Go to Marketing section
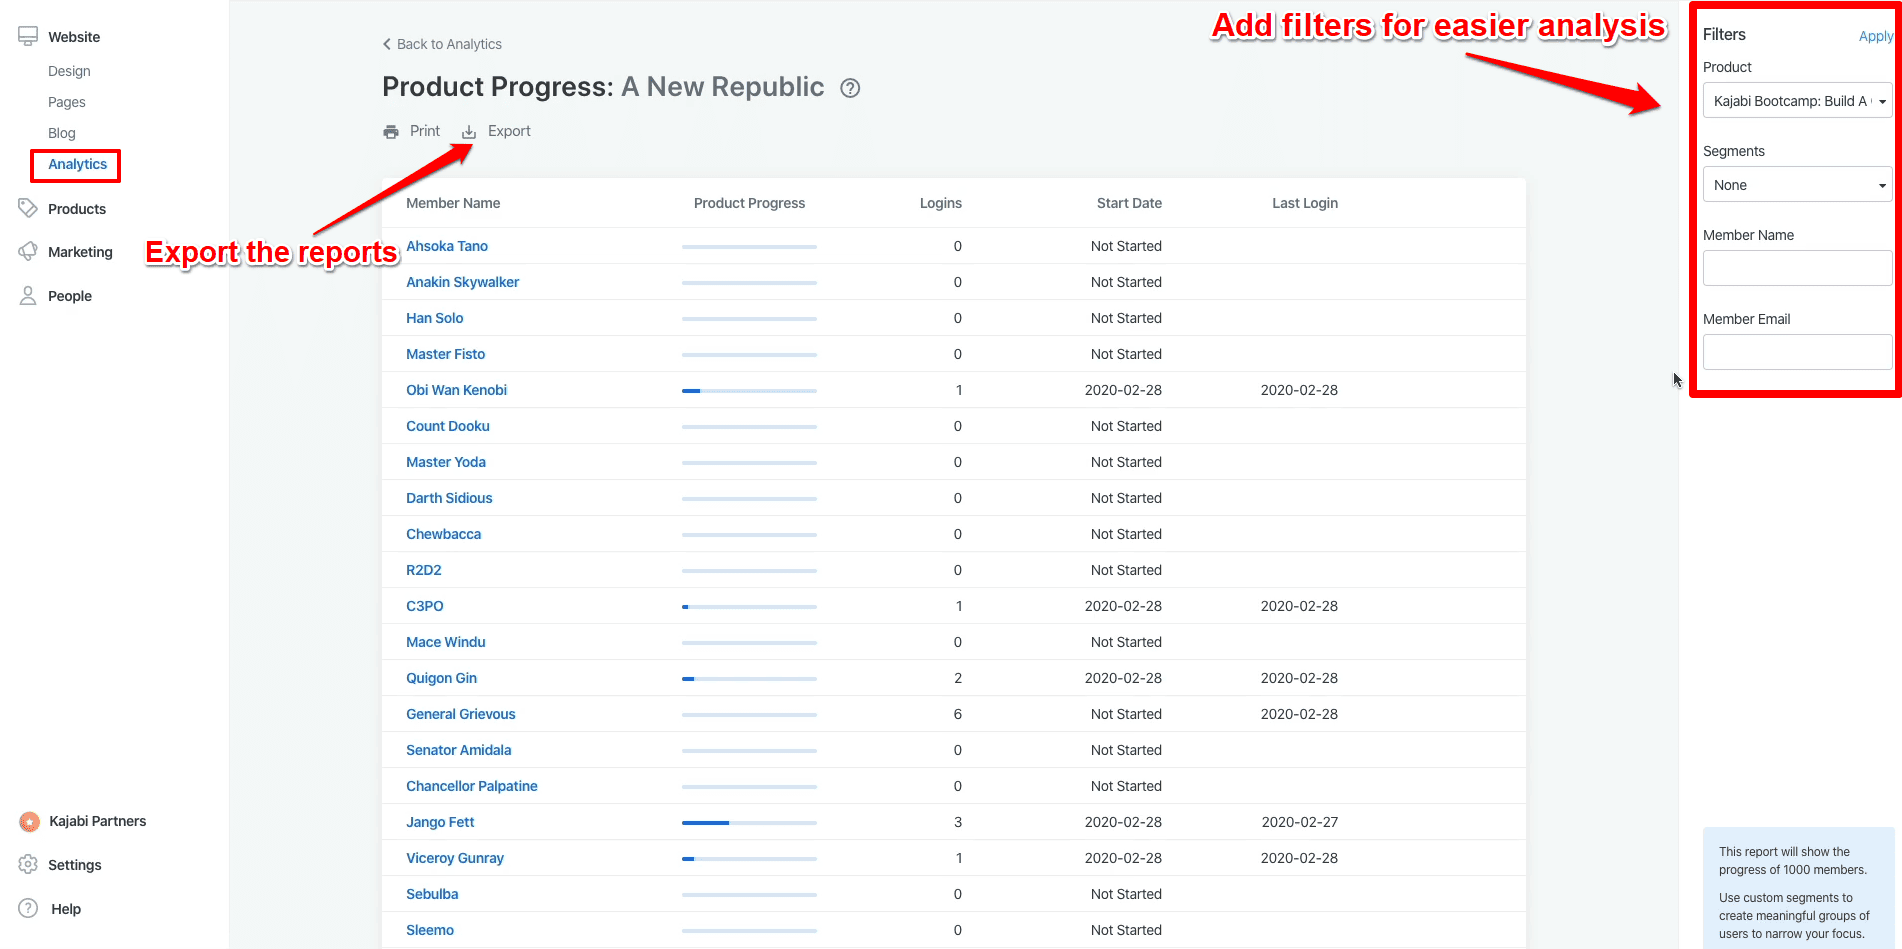This screenshot has width=1902, height=949. click(80, 252)
